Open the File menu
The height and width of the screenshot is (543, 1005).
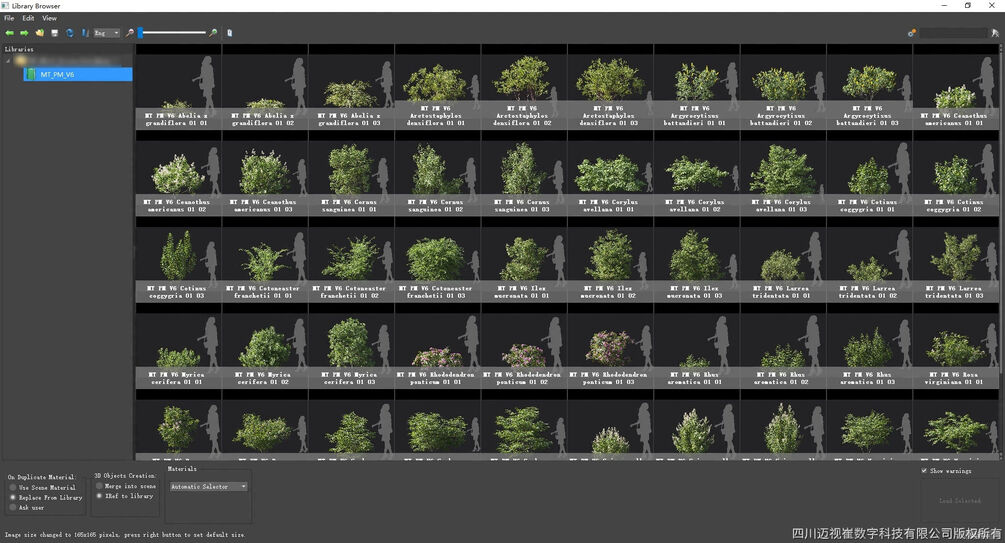point(9,18)
